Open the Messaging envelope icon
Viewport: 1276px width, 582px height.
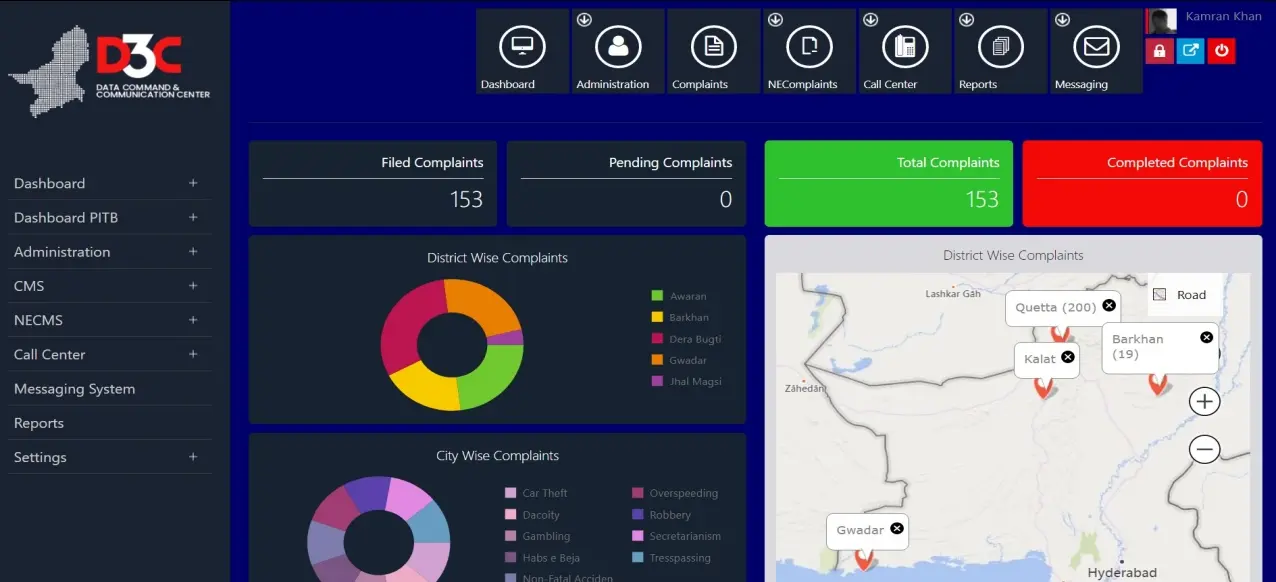coord(1096,48)
